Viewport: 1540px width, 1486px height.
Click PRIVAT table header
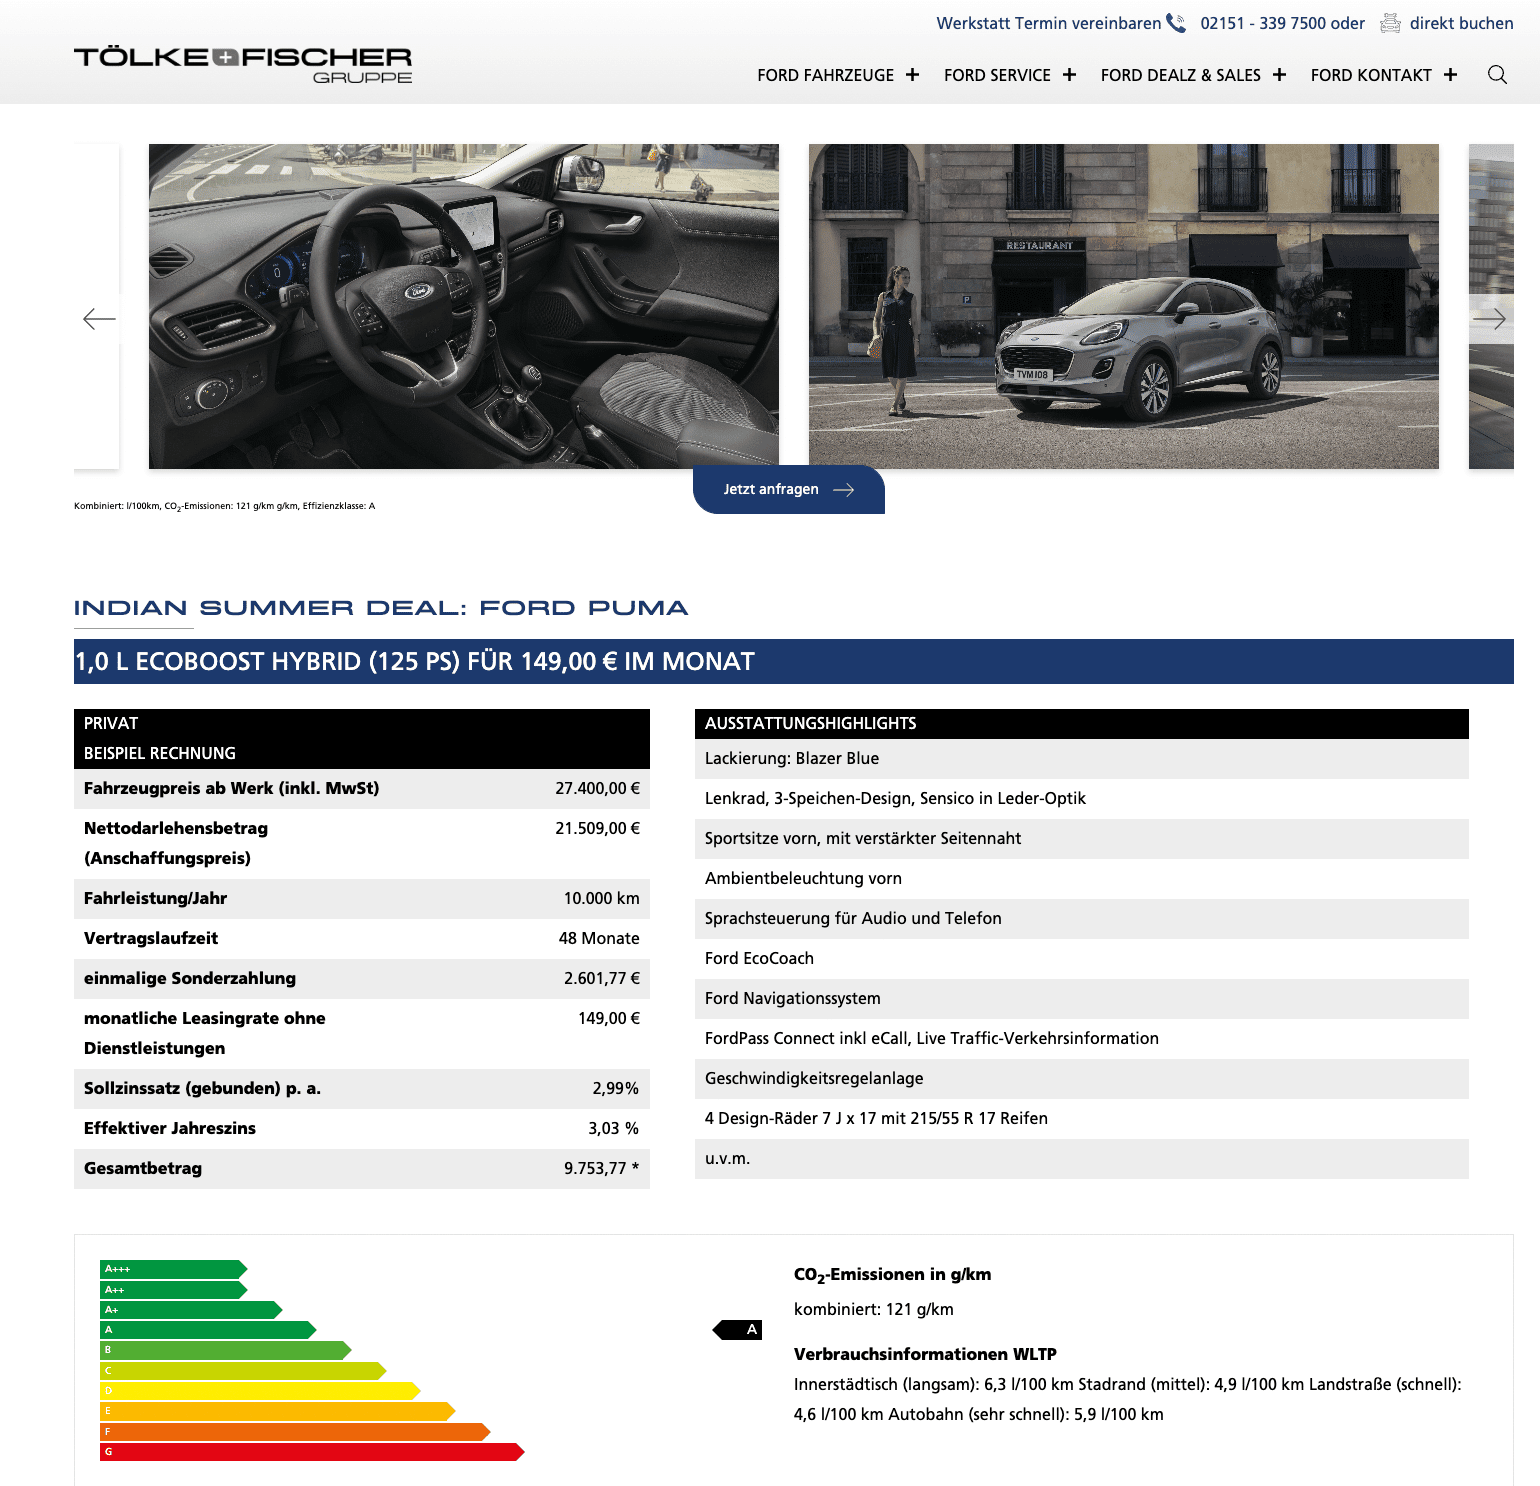(x=362, y=724)
